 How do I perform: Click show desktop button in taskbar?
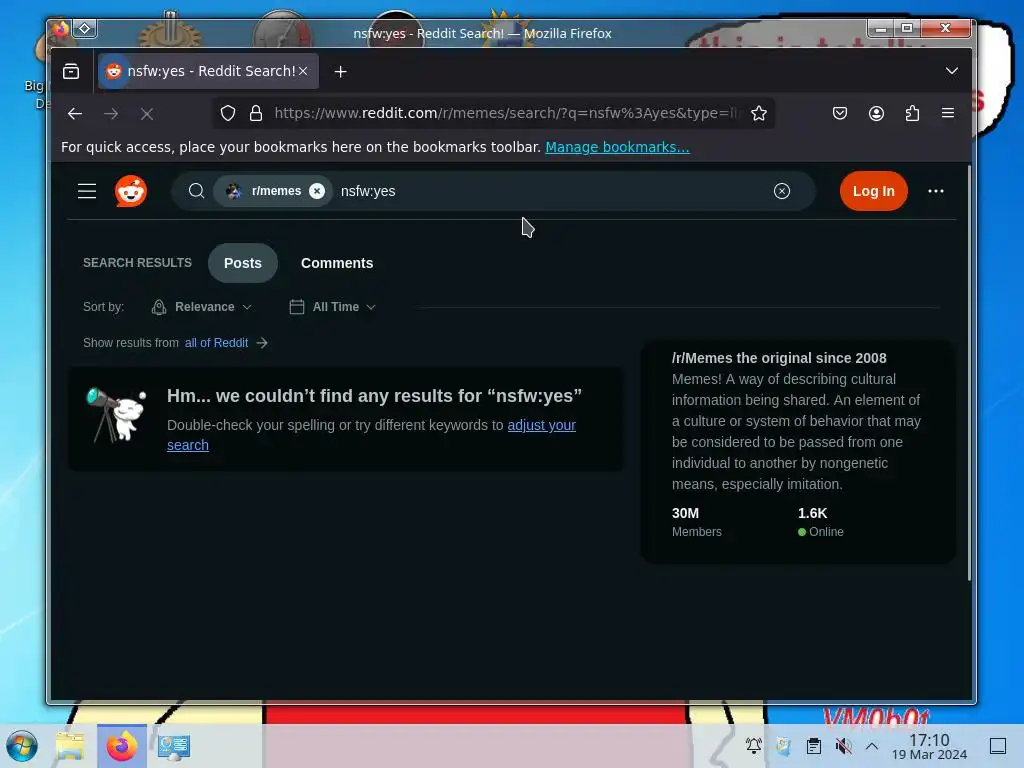(x=998, y=746)
